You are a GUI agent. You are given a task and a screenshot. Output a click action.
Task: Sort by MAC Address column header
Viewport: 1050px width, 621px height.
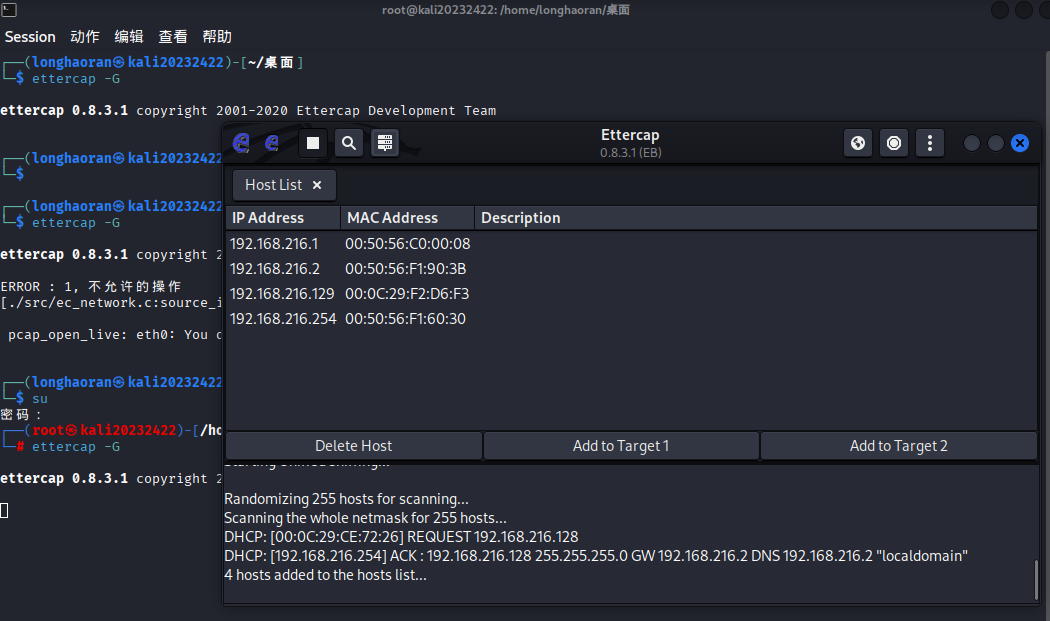point(408,218)
